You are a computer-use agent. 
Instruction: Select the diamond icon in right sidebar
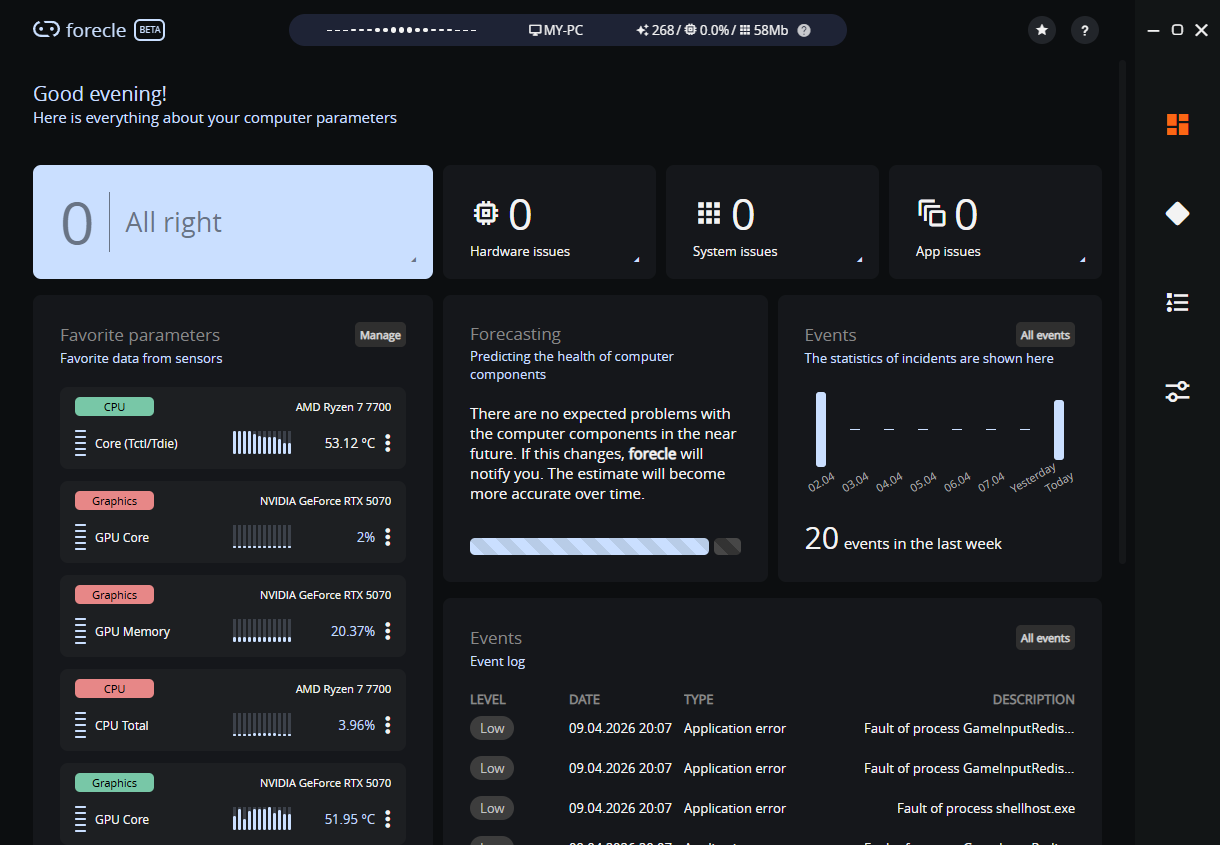1177,213
